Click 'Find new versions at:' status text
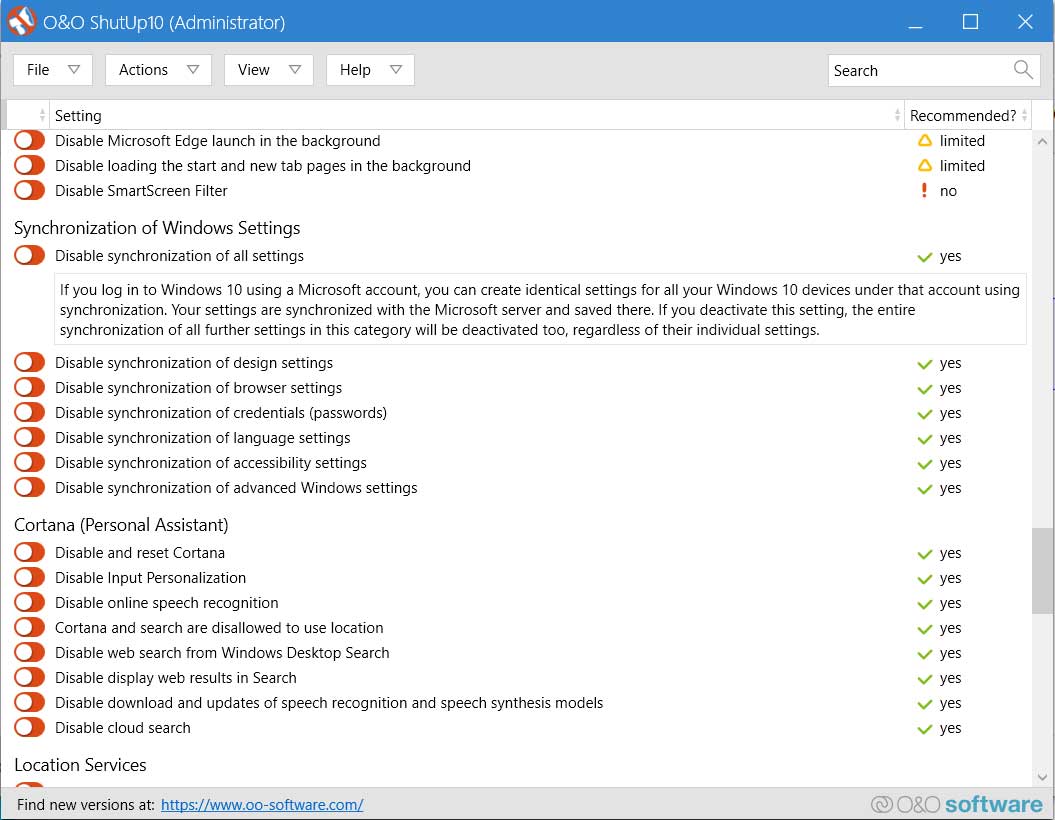 (85, 805)
